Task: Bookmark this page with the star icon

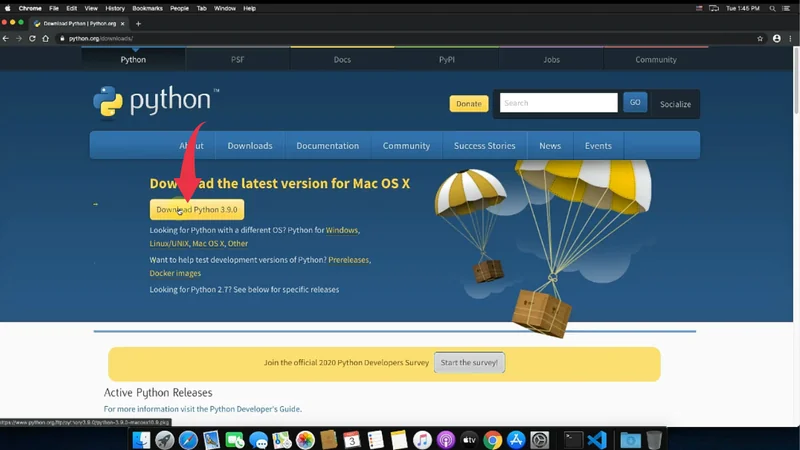Action: coord(759,39)
